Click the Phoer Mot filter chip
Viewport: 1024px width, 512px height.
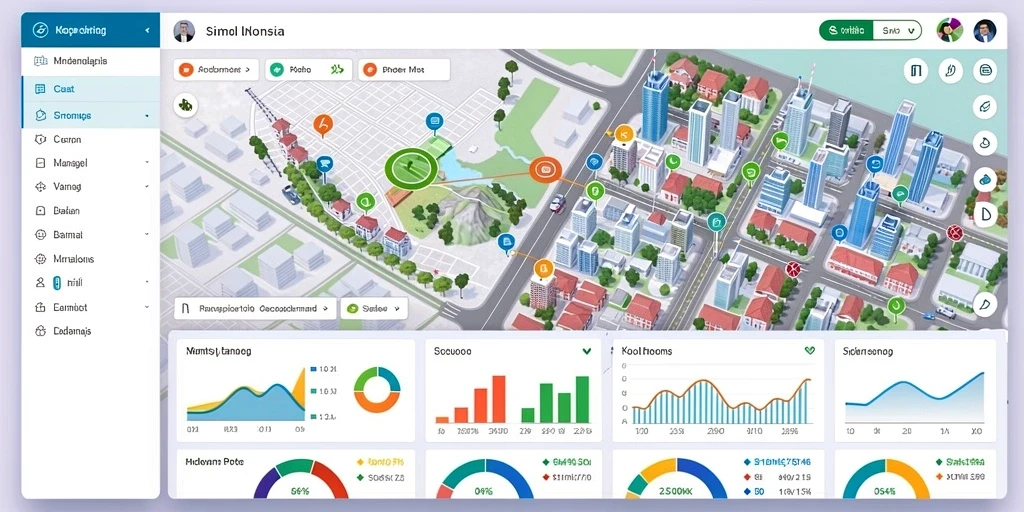[x=404, y=69]
